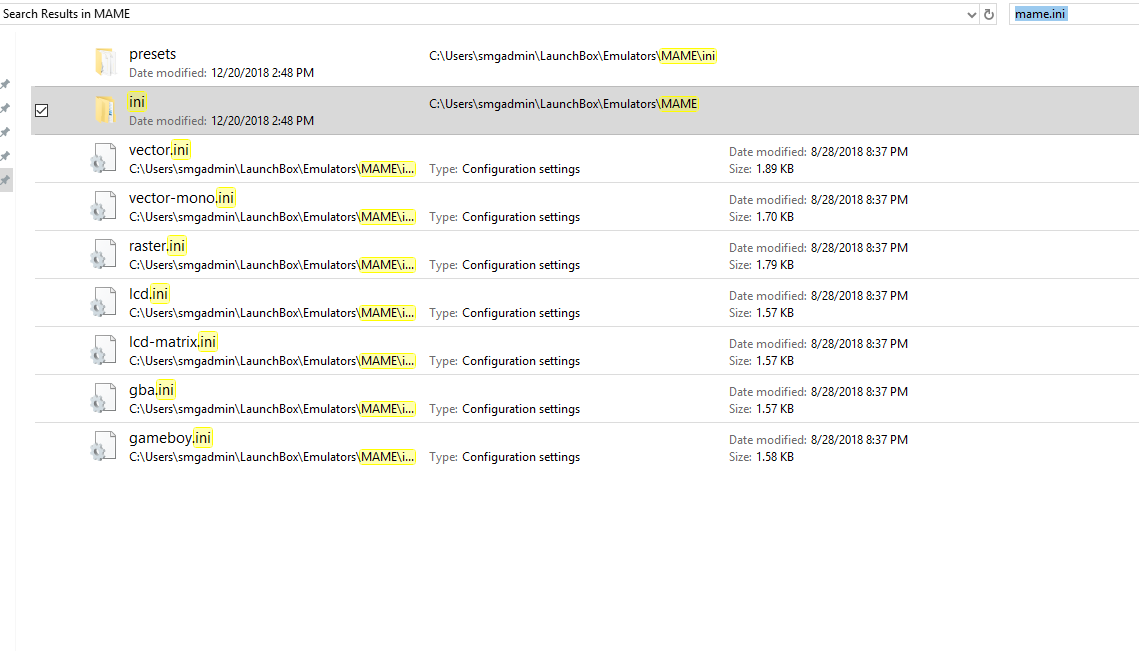Select the ini folder name

point(137,102)
